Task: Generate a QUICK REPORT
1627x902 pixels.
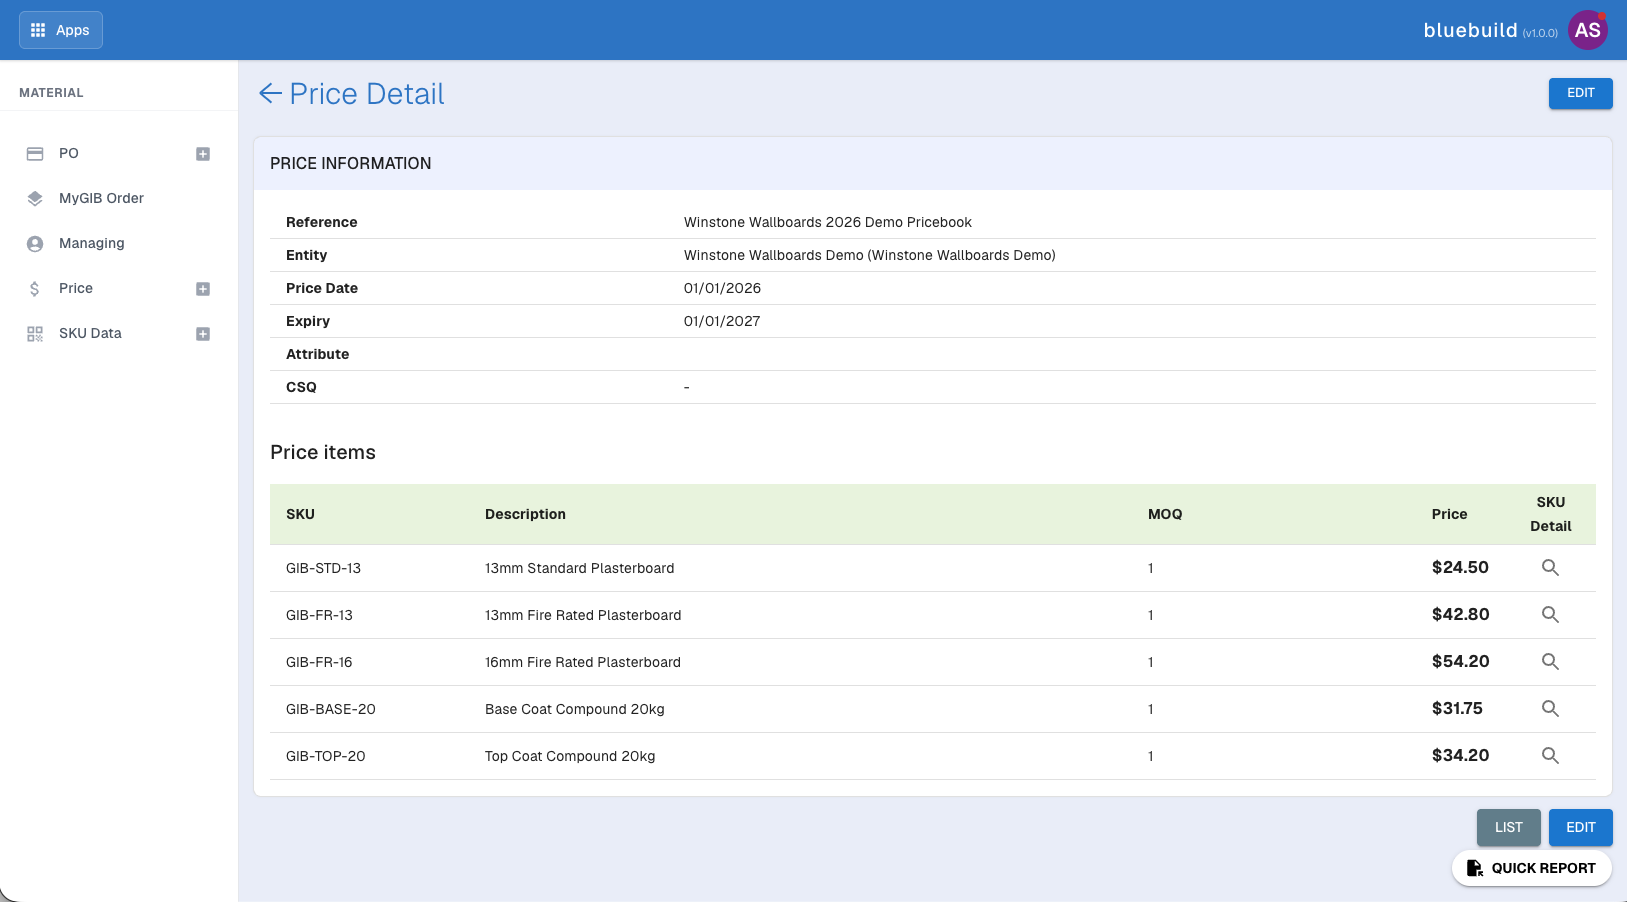Action: tap(1531, 868)
